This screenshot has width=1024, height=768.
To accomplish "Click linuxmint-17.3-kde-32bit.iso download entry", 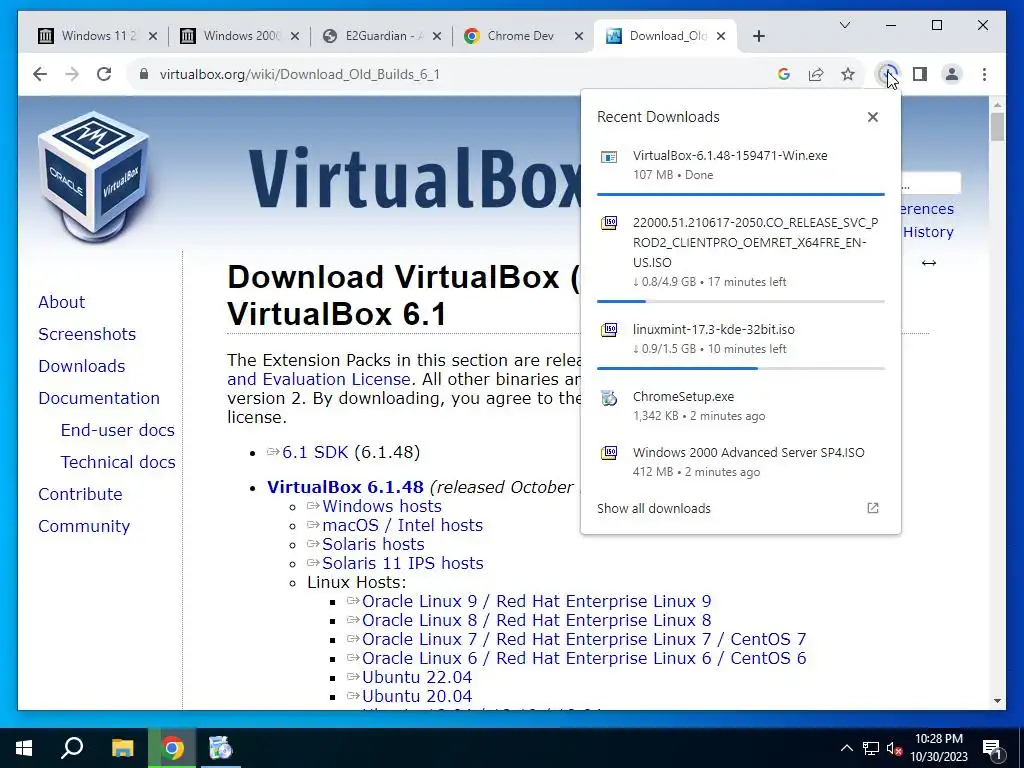I will click(x=741, y=339).
